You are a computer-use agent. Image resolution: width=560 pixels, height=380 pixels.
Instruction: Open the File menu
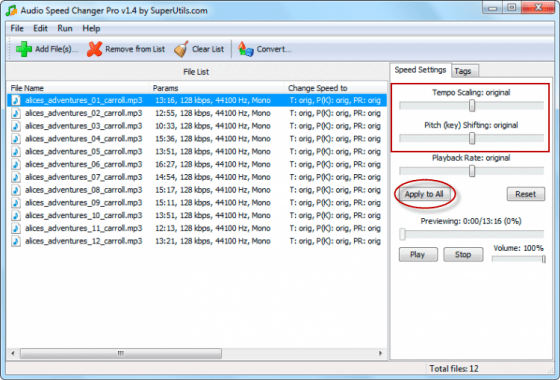click(x=17, y=29)
